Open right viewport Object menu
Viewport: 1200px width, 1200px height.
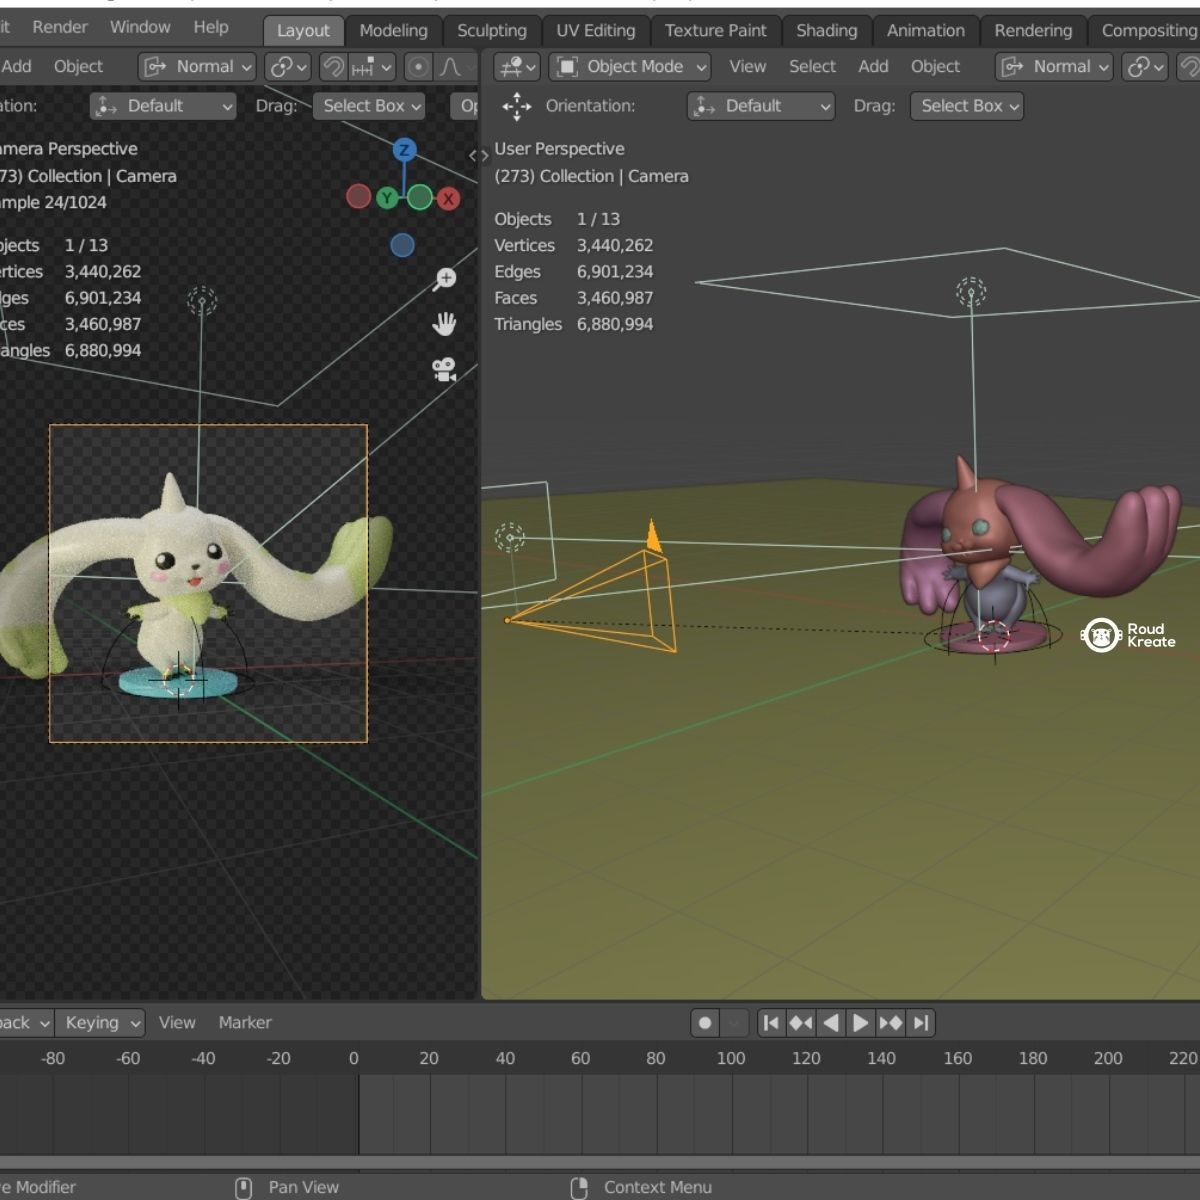click(x=935, y=67)
